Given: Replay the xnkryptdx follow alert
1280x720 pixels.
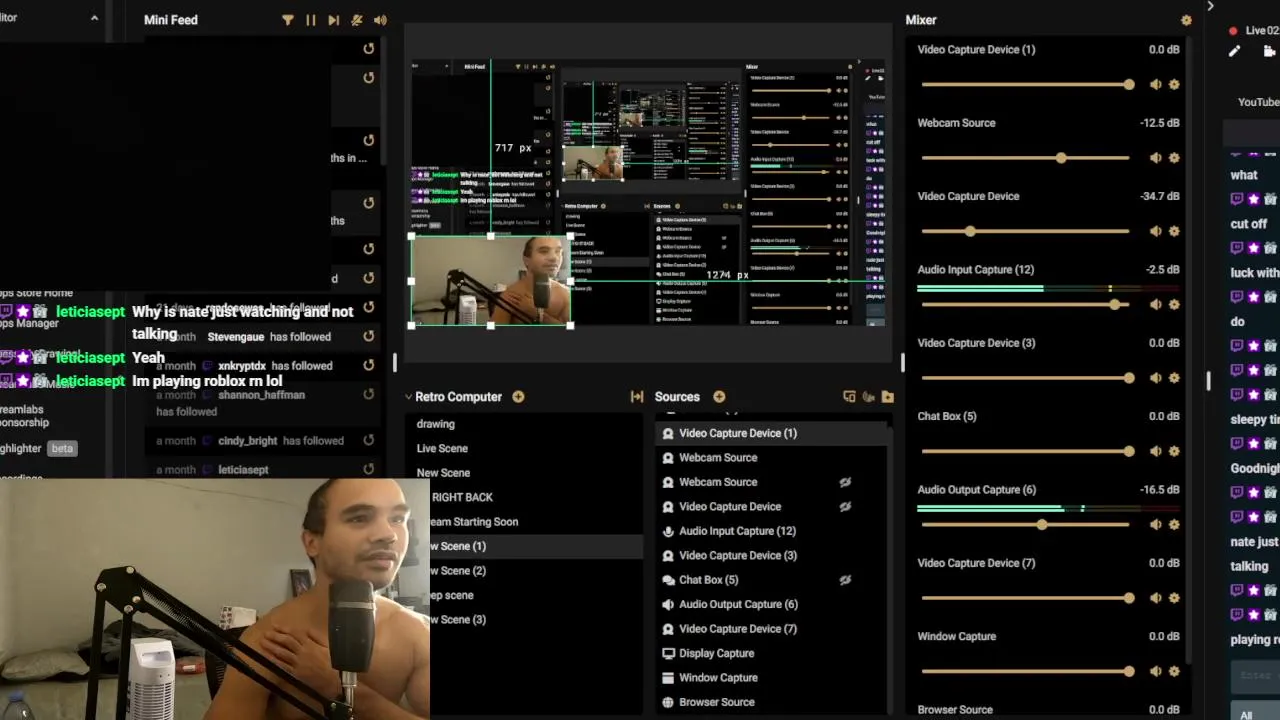Looking at the screenshot, I should [369, 366].
